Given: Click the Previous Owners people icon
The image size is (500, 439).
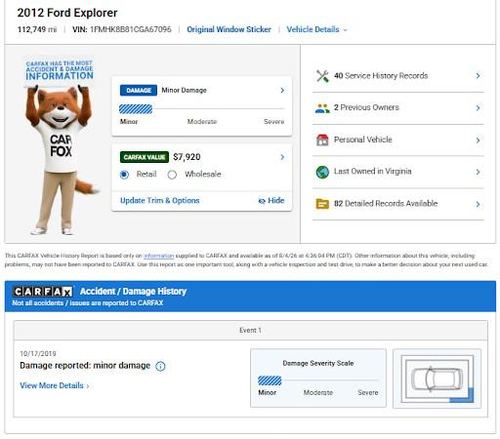Looking at the screenshot, I should click(x=322, y=108).
